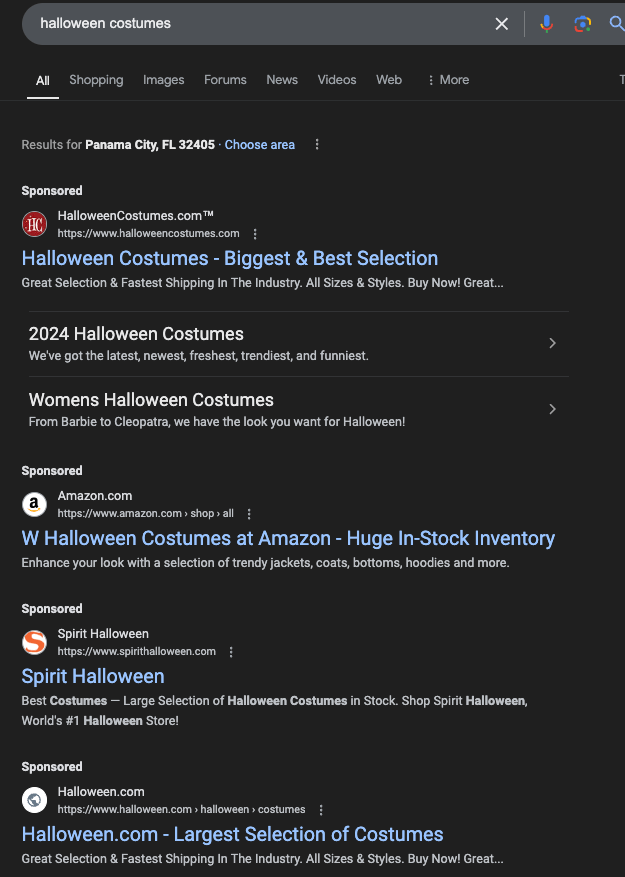This screenshot has height=877, width=625.
Task: Open ad options dots for the amazon.com result
Action: (249, 514)
